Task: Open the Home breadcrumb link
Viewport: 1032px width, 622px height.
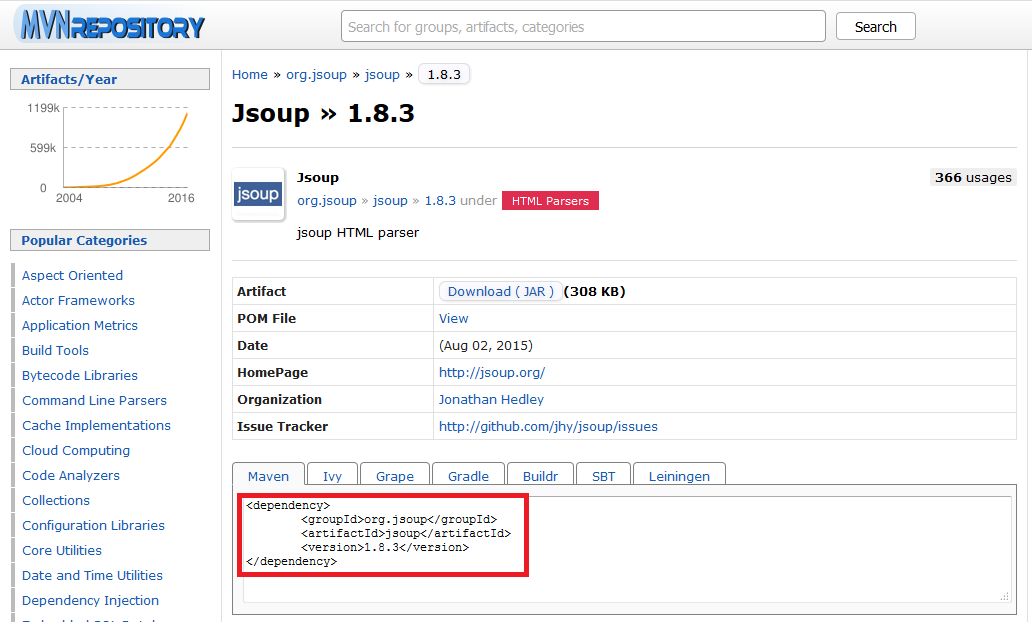Action: click(250, 75)
